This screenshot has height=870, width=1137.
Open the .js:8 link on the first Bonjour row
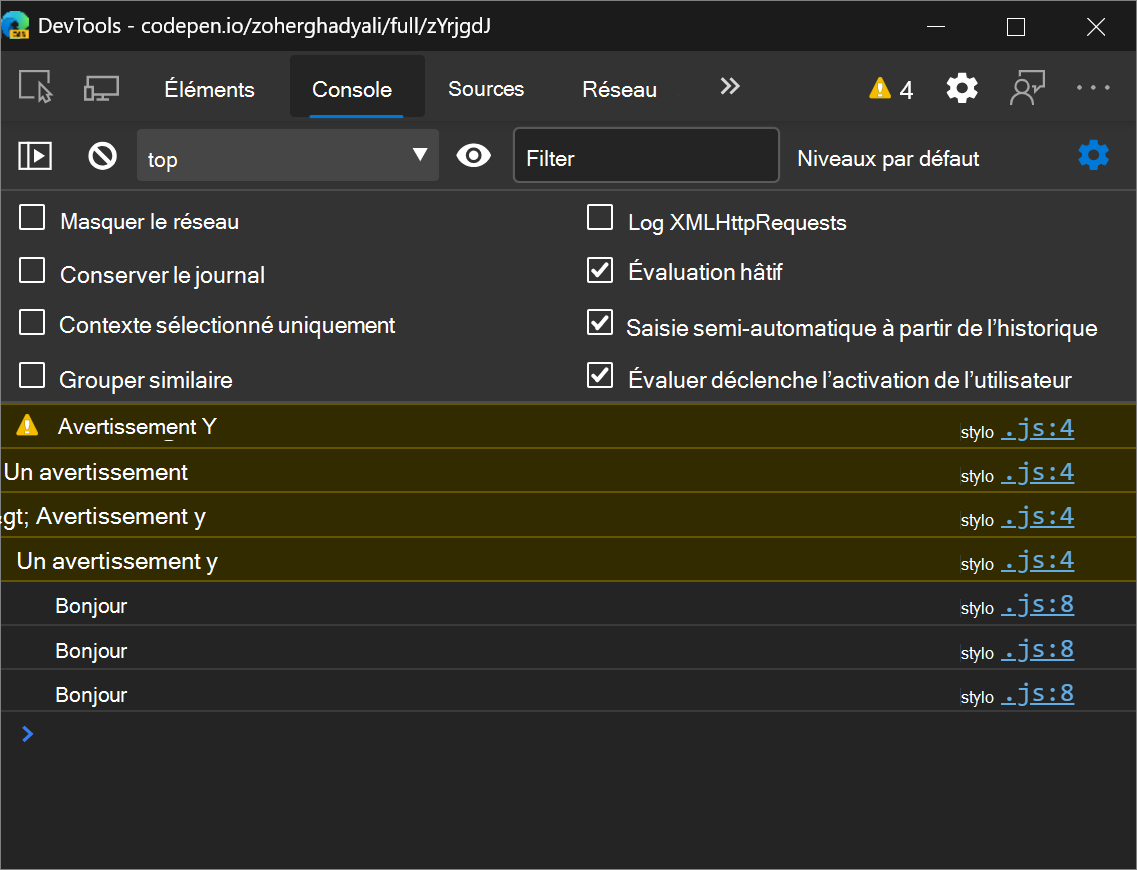point(1037,605)
